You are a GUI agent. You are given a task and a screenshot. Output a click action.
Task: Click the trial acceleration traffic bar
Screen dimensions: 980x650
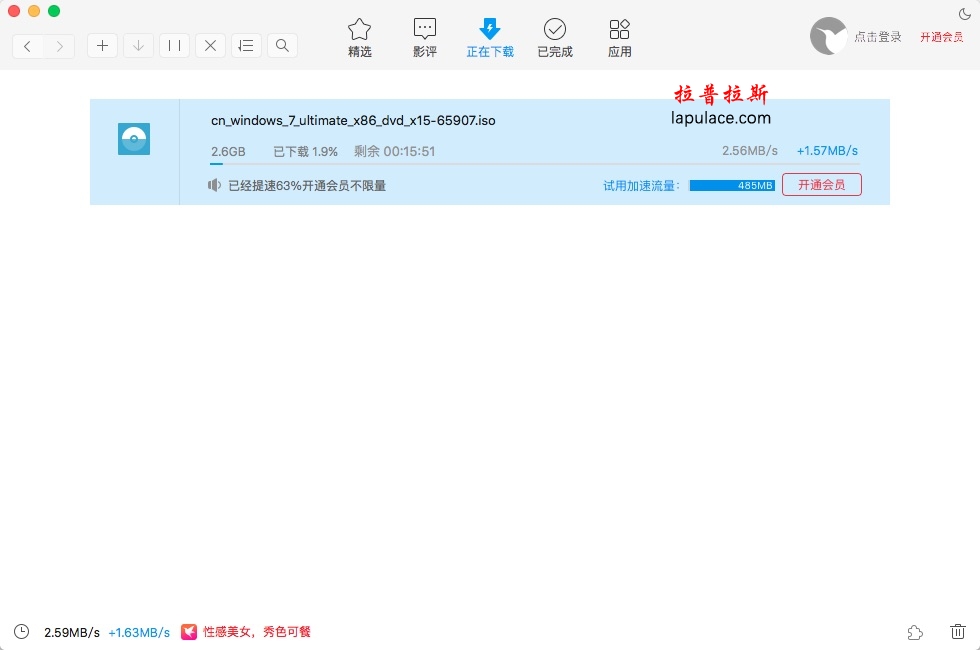coord(731,185)
